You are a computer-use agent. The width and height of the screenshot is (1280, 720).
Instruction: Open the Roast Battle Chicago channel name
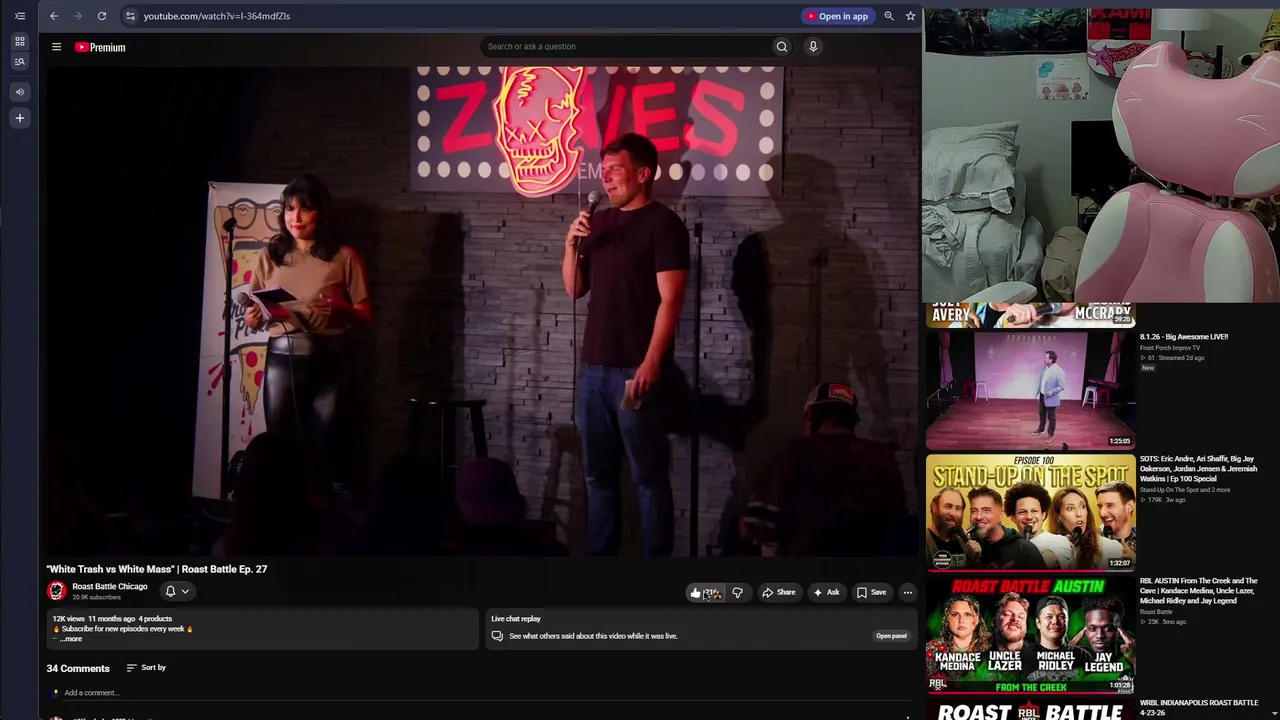pyautogui.click(x=110, y=587)
